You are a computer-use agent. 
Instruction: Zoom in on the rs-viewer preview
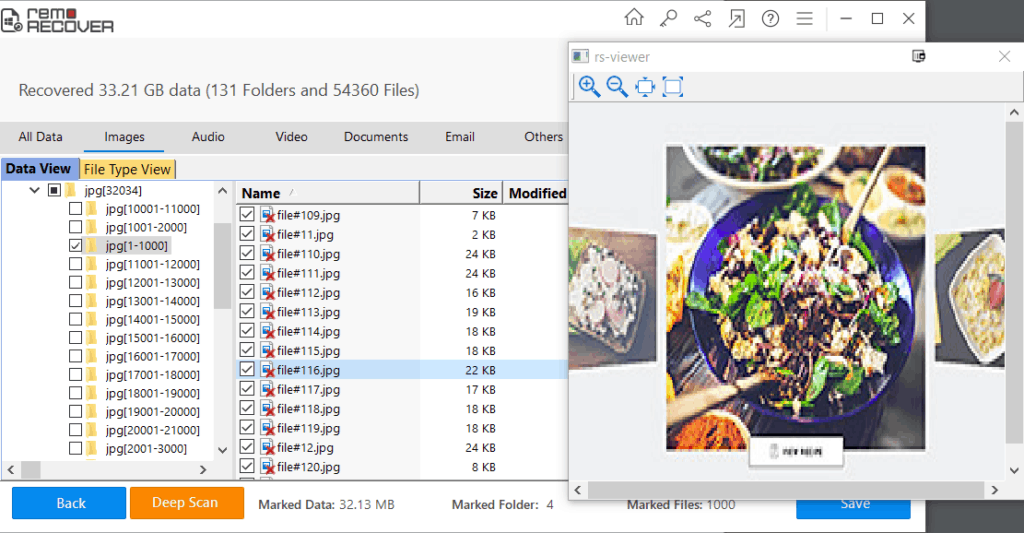pyautogui.click(x=589, y=87)
